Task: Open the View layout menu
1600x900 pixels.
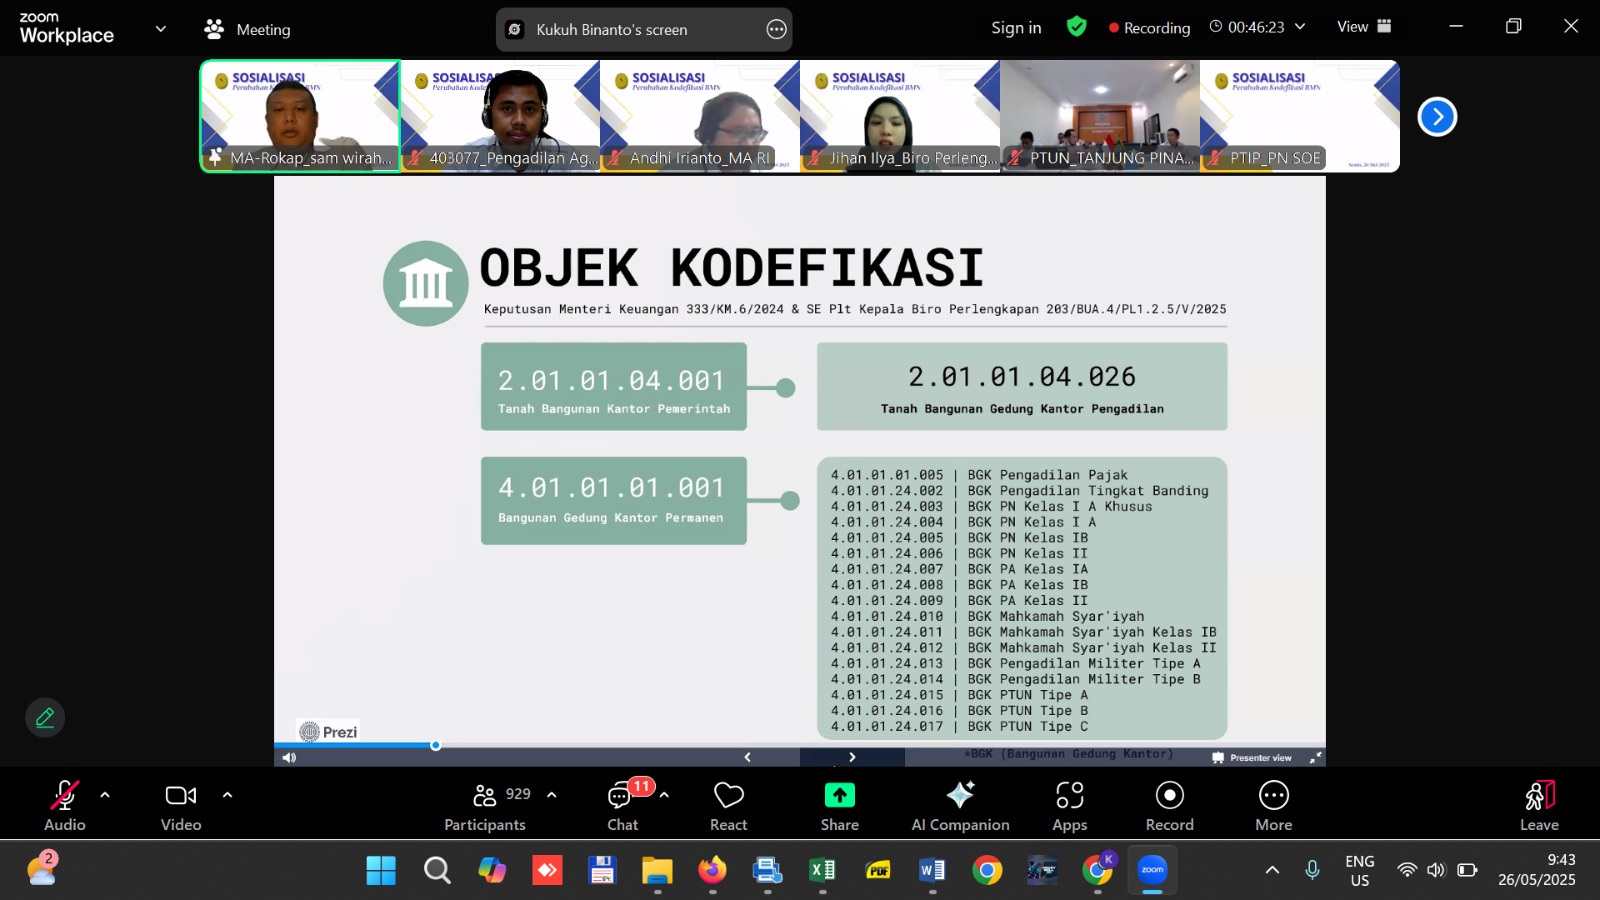Action: click(1364, 27)
